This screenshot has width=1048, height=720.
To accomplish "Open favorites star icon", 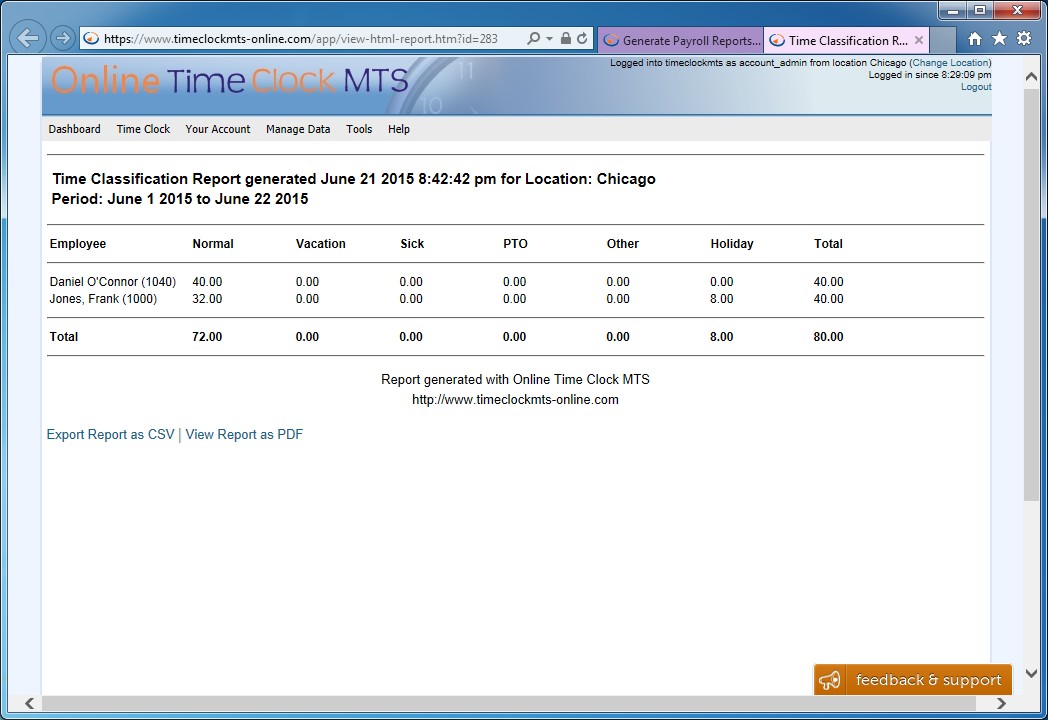I will 999,39.
